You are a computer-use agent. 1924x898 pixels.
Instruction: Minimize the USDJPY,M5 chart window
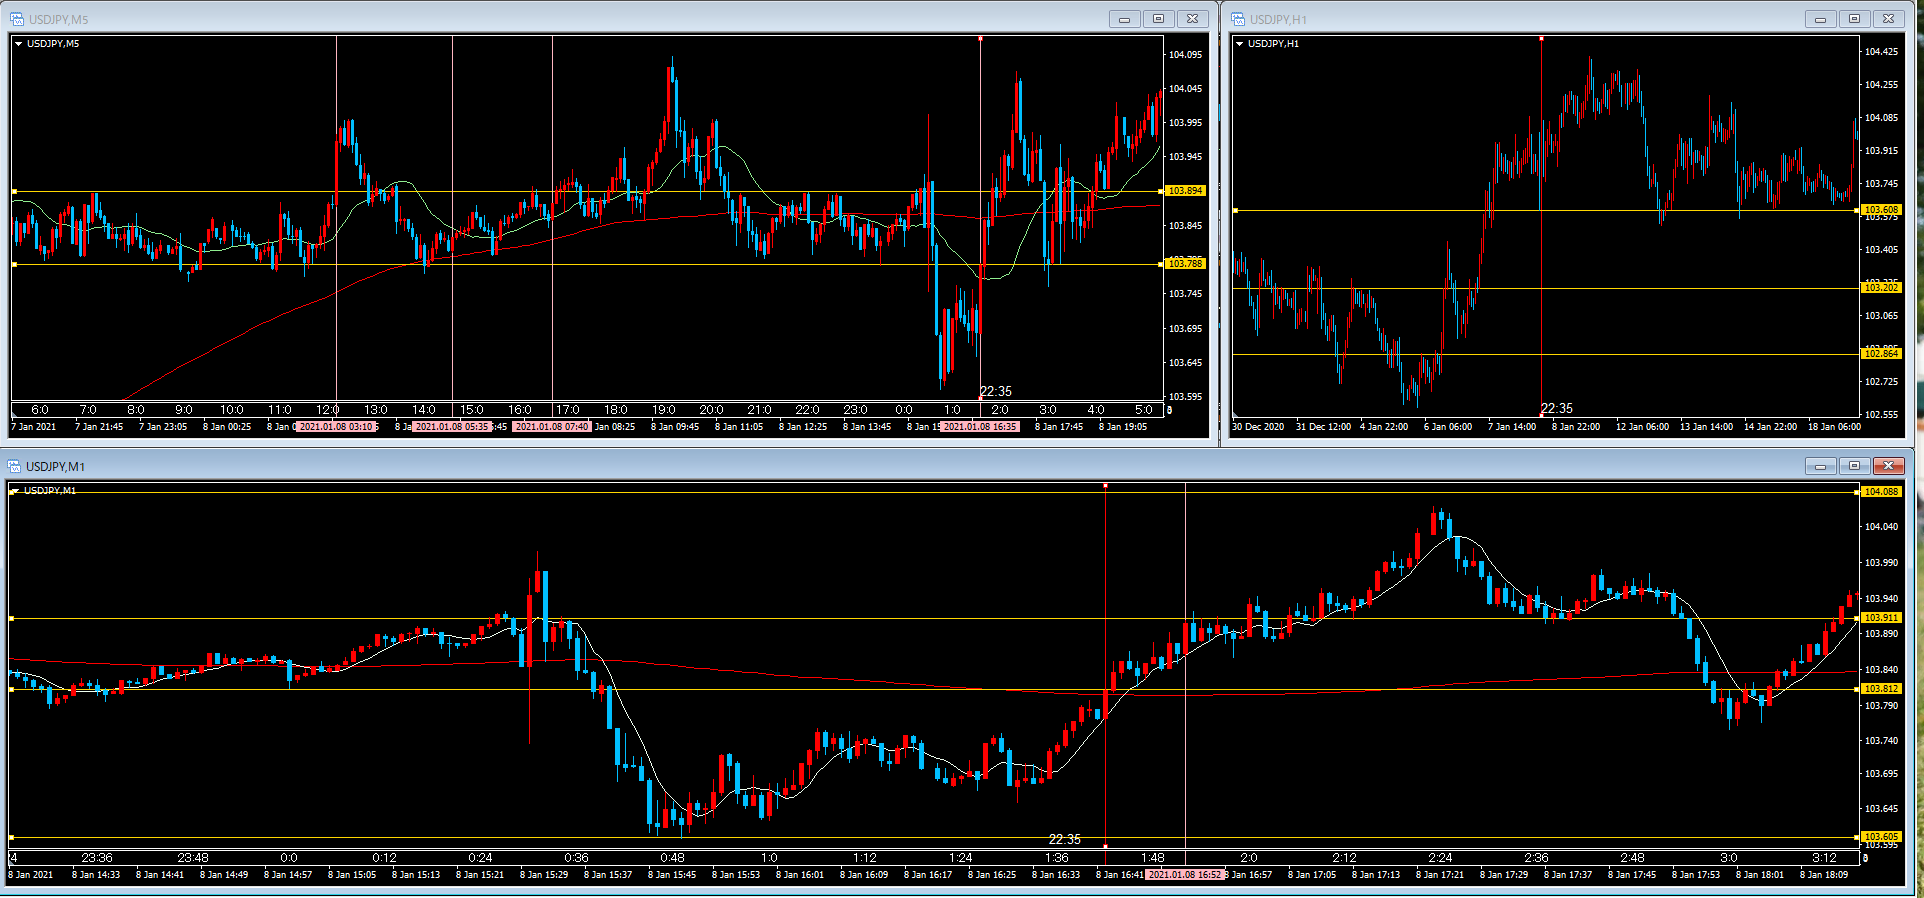[1124, 19]
